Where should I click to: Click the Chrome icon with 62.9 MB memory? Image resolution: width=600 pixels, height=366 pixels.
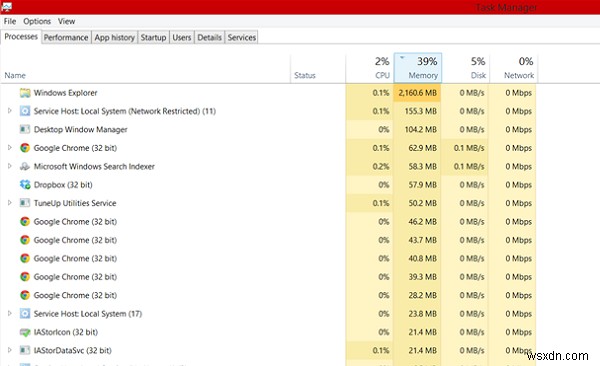25,148
